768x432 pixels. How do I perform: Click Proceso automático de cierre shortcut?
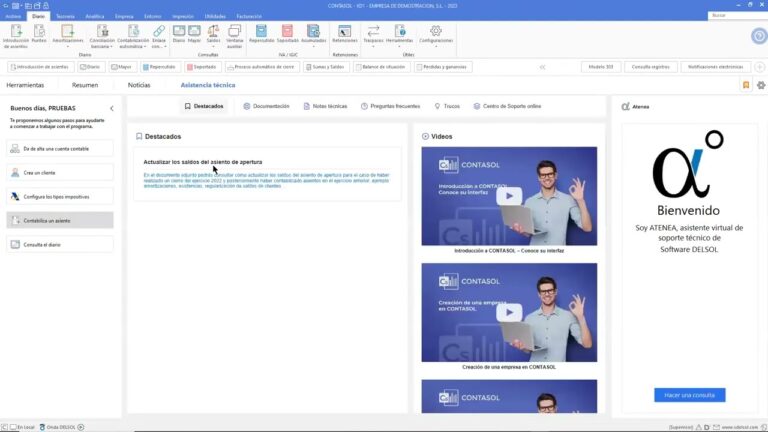pos(260,67)
